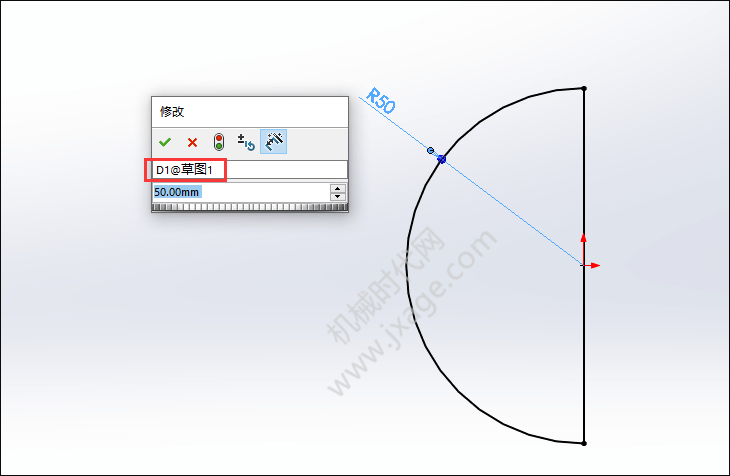
Task: Click the bottom endpoint of the vertical line
Action: (x=584, y=443)
